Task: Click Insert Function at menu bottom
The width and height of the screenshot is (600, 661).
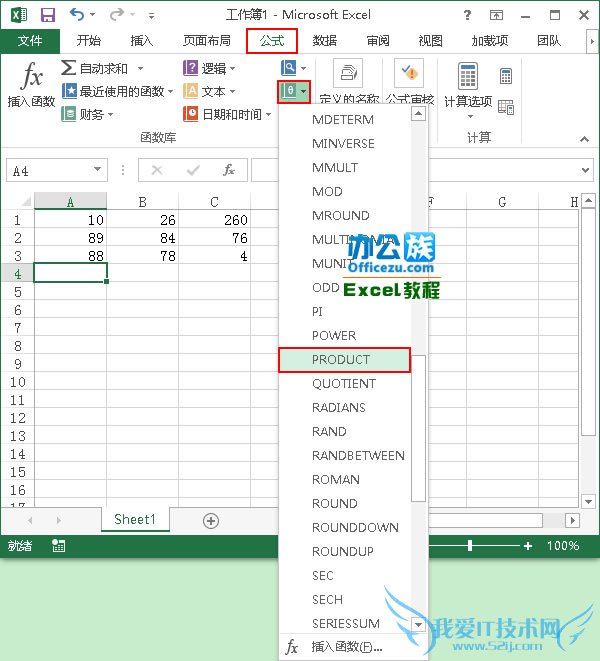Action: (353, 647)
